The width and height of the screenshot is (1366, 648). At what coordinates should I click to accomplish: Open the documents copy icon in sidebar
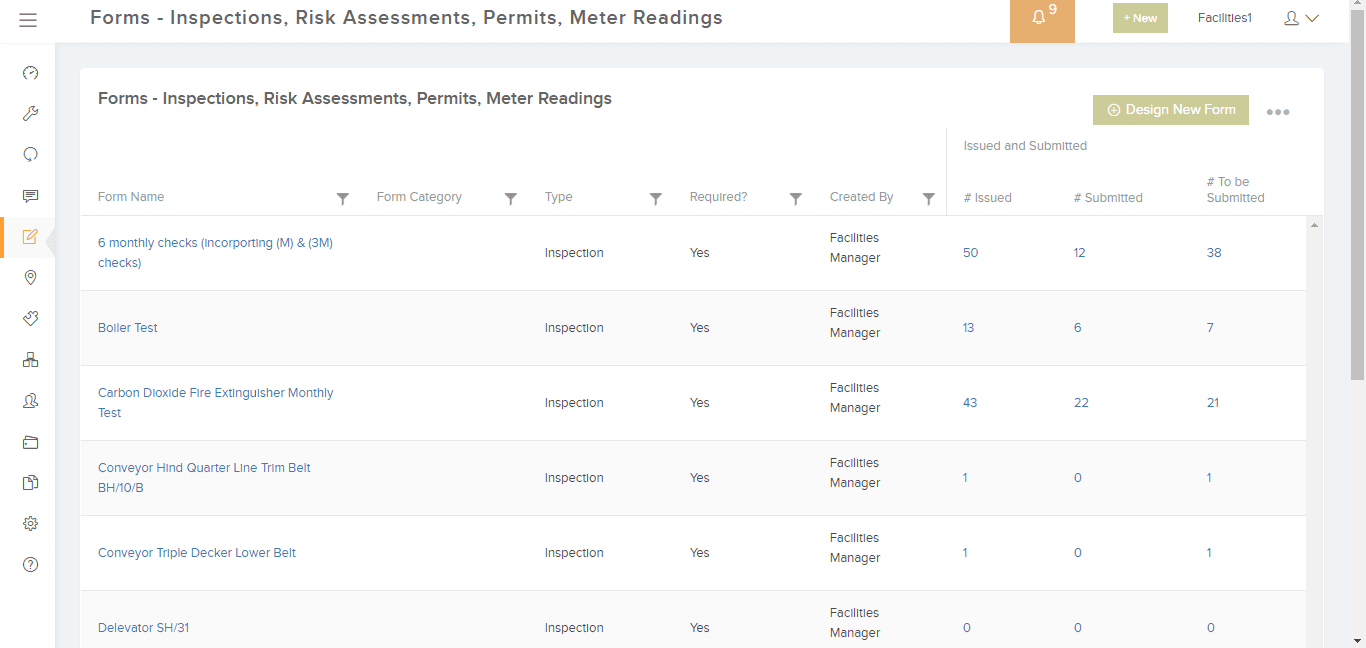[30, 483]
